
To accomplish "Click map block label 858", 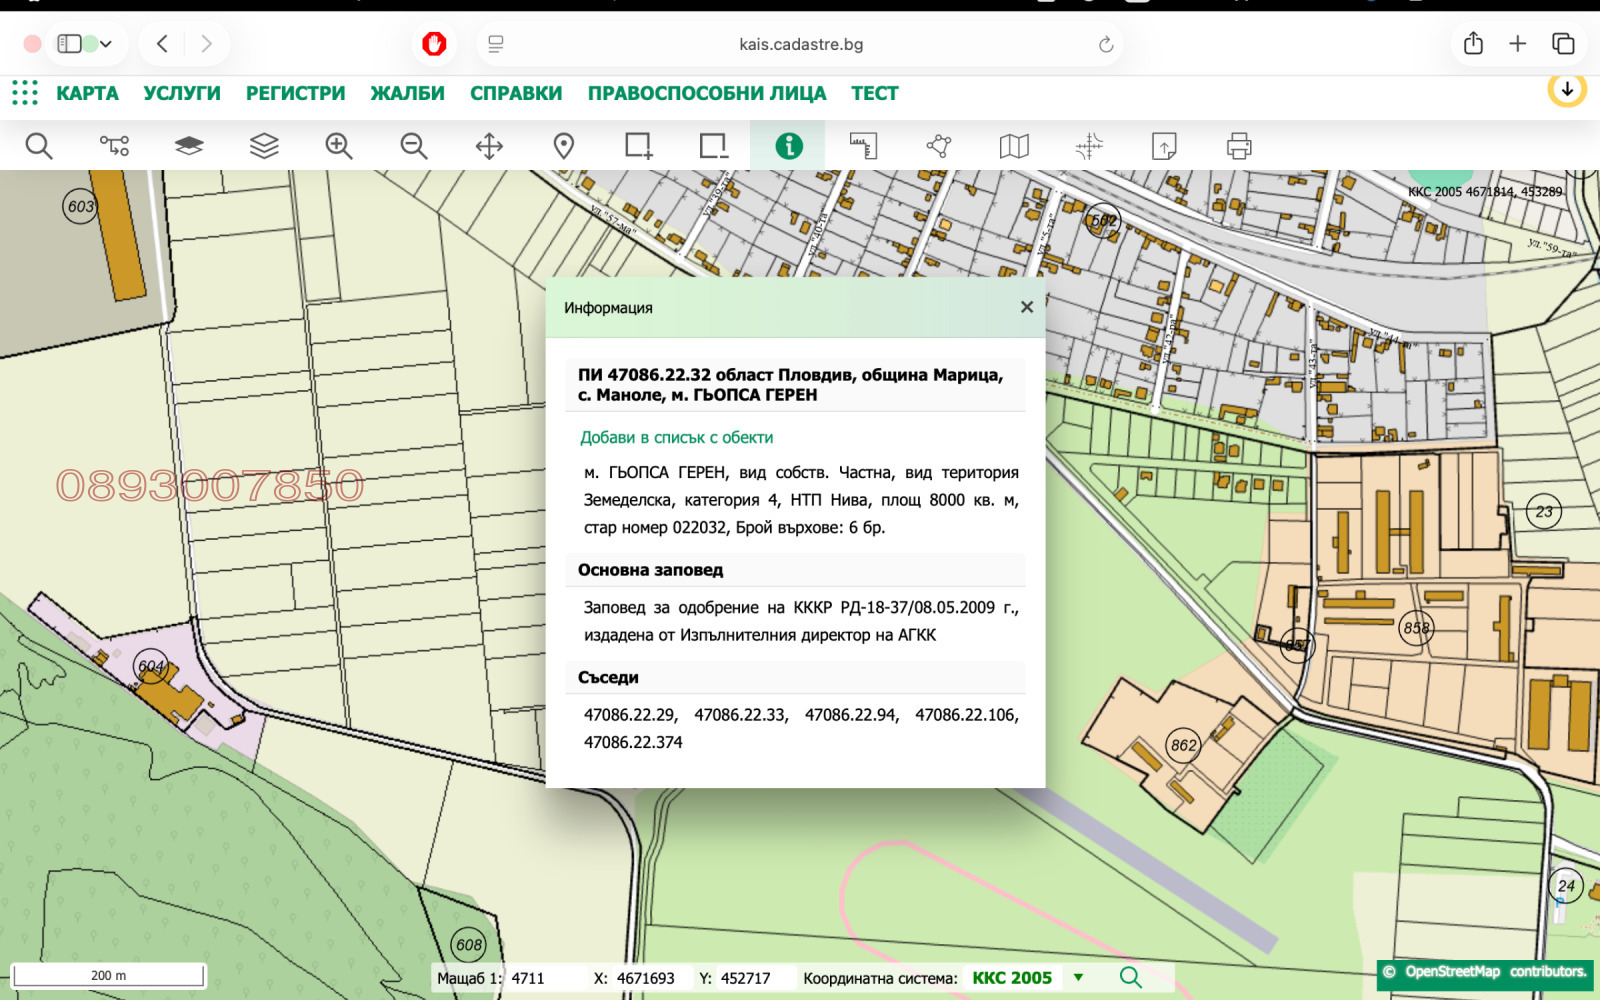I will point(1417,628).
